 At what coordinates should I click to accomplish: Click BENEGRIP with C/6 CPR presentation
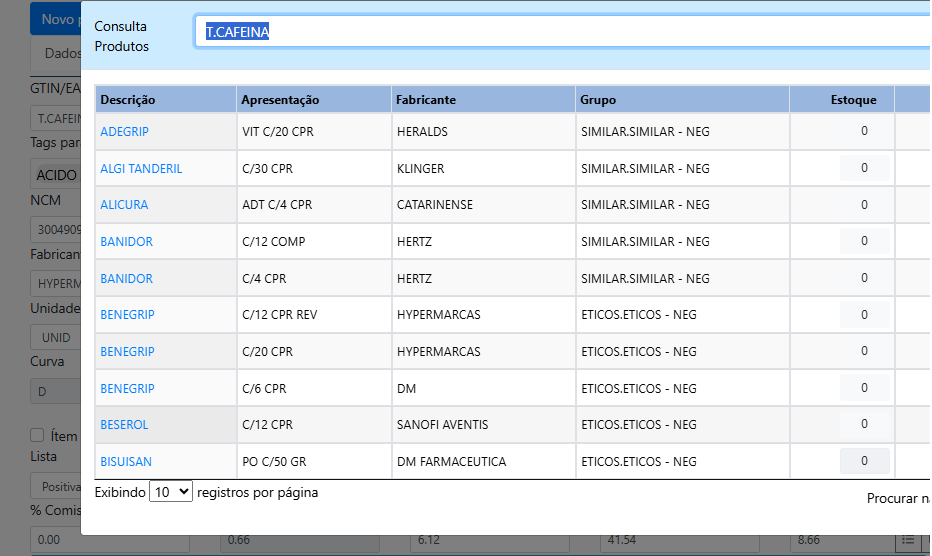127,388
